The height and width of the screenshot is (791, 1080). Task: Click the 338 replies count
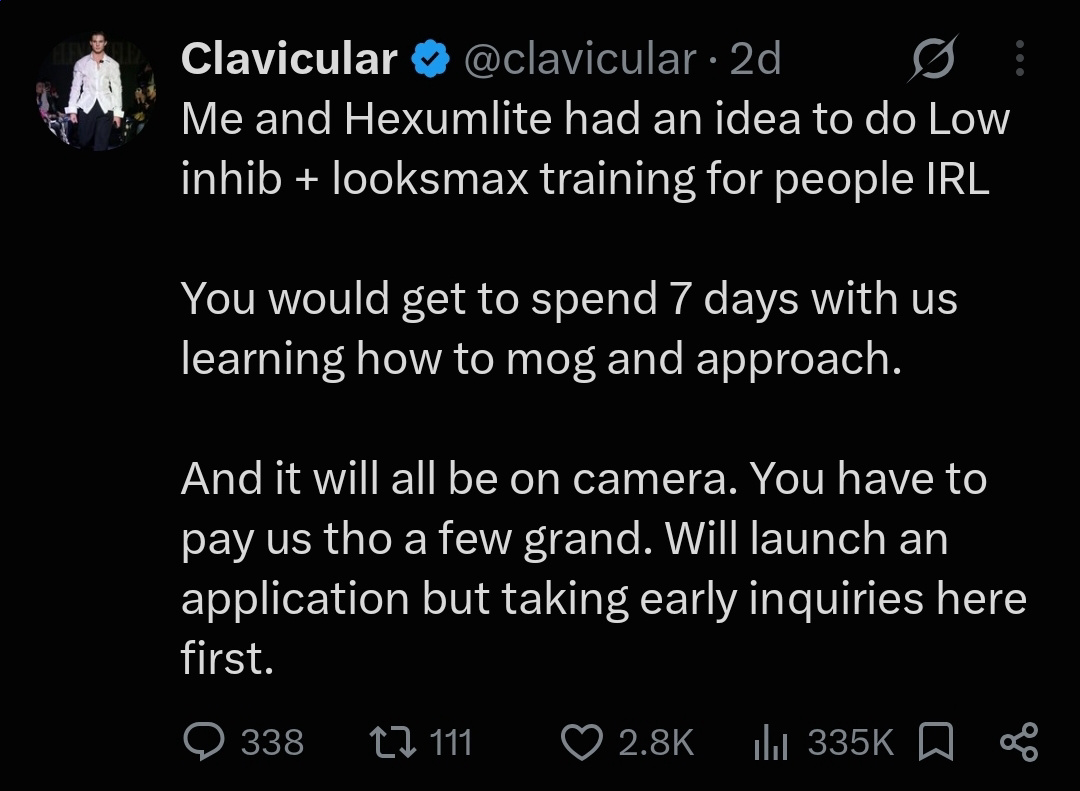[x=272, y=743]
